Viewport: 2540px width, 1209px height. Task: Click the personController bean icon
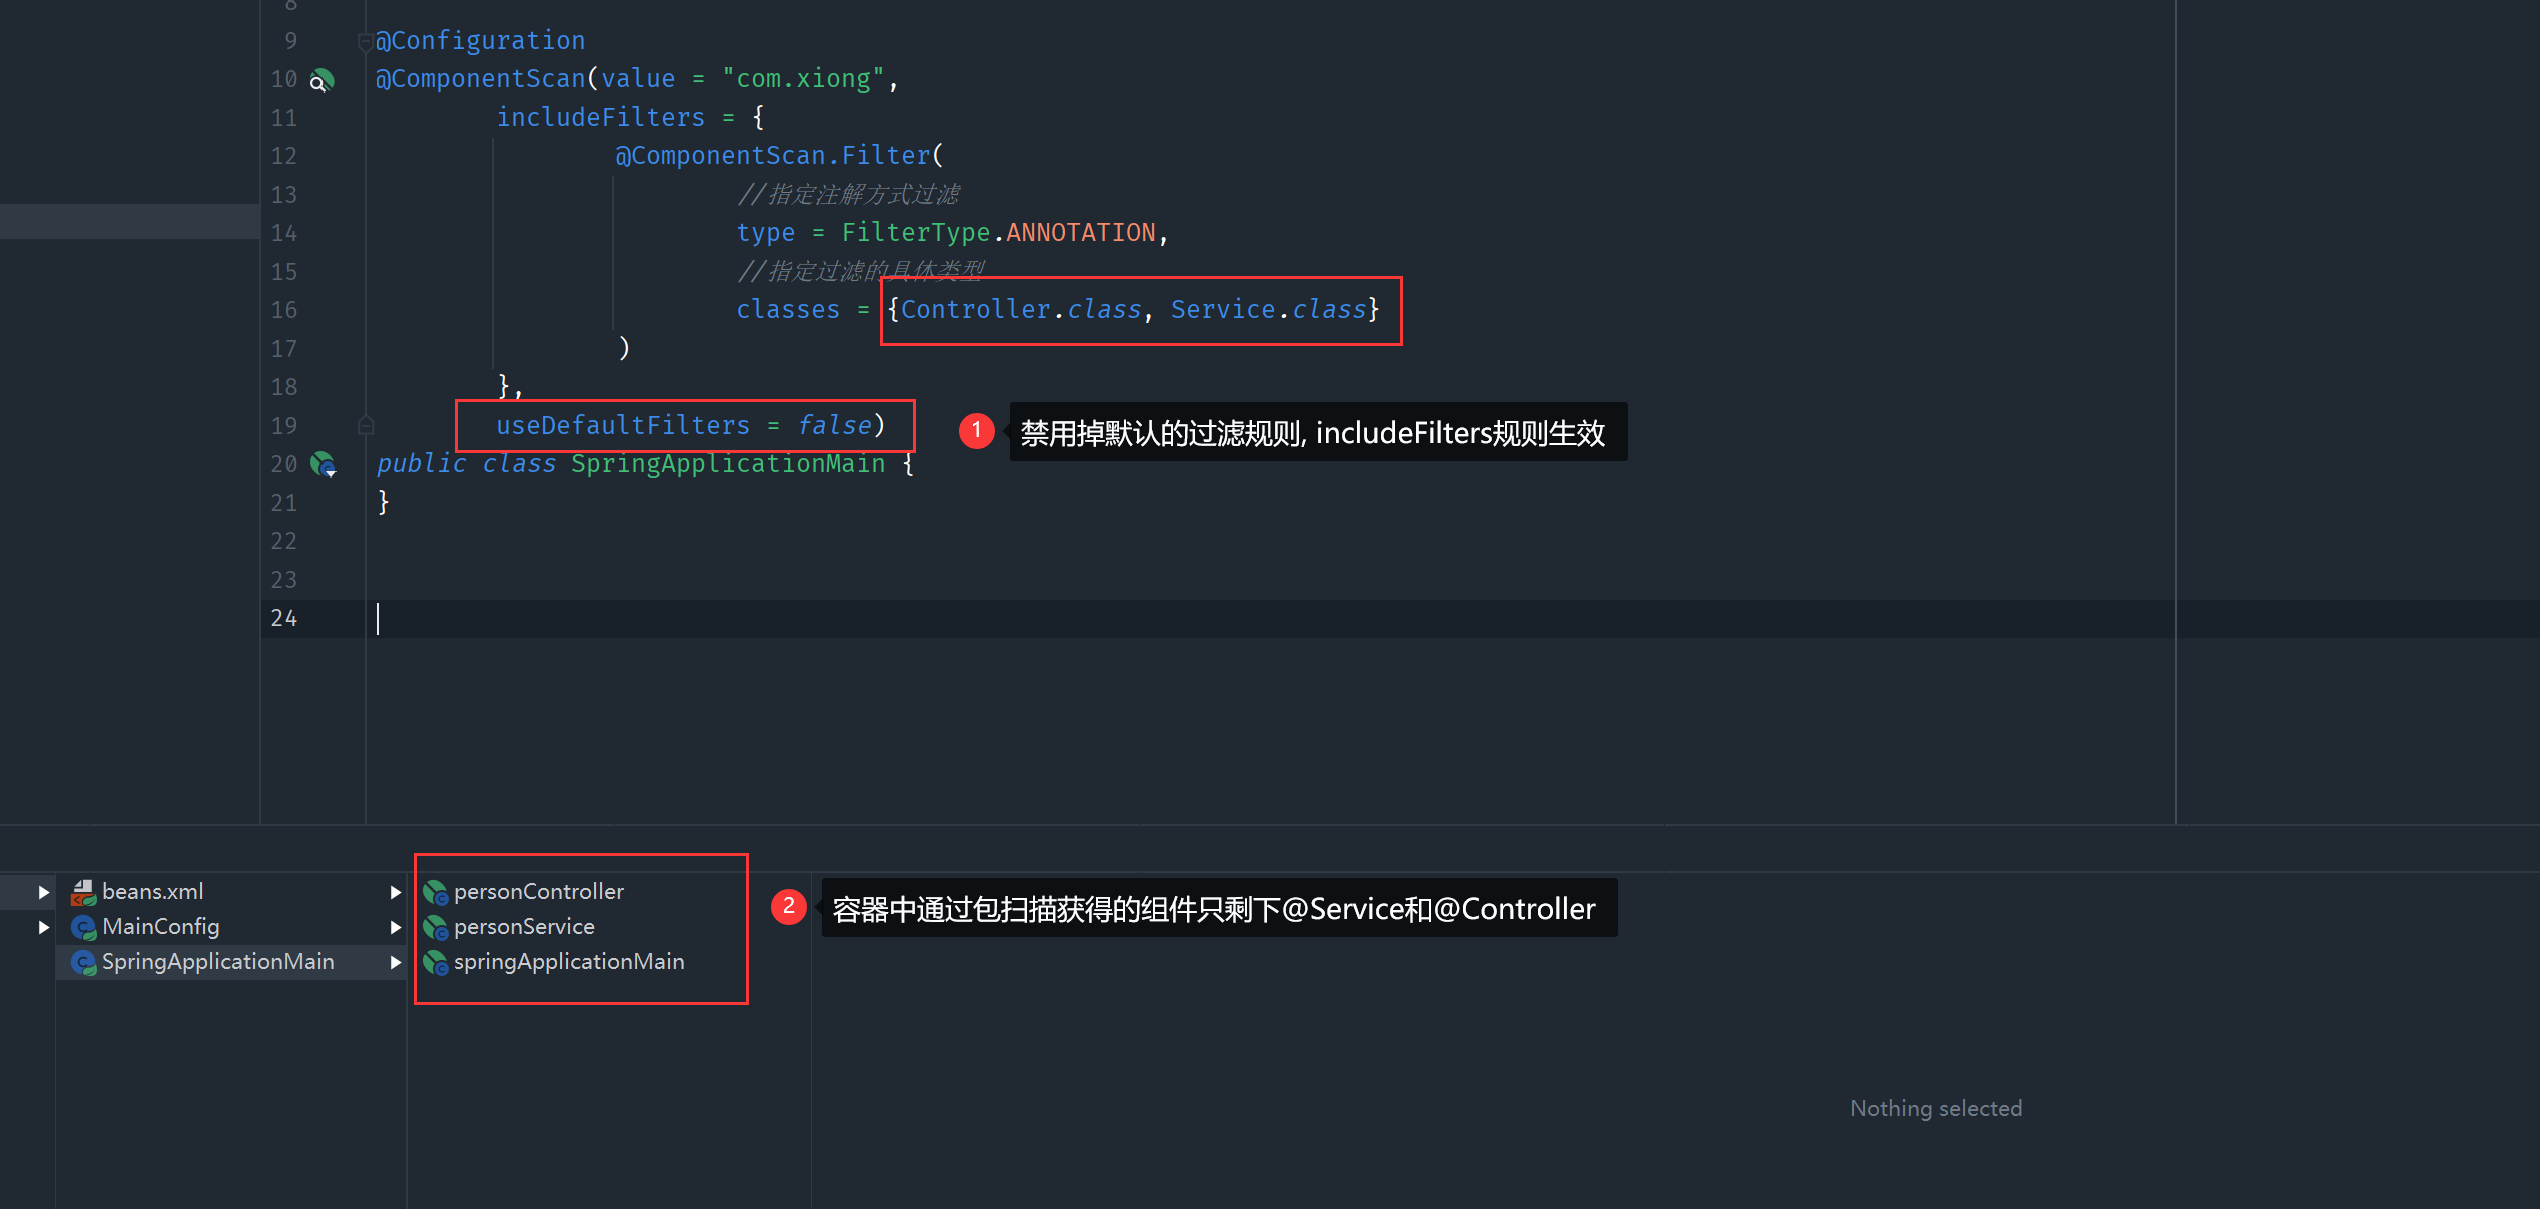pyautogui.click(x=436, y=892)
